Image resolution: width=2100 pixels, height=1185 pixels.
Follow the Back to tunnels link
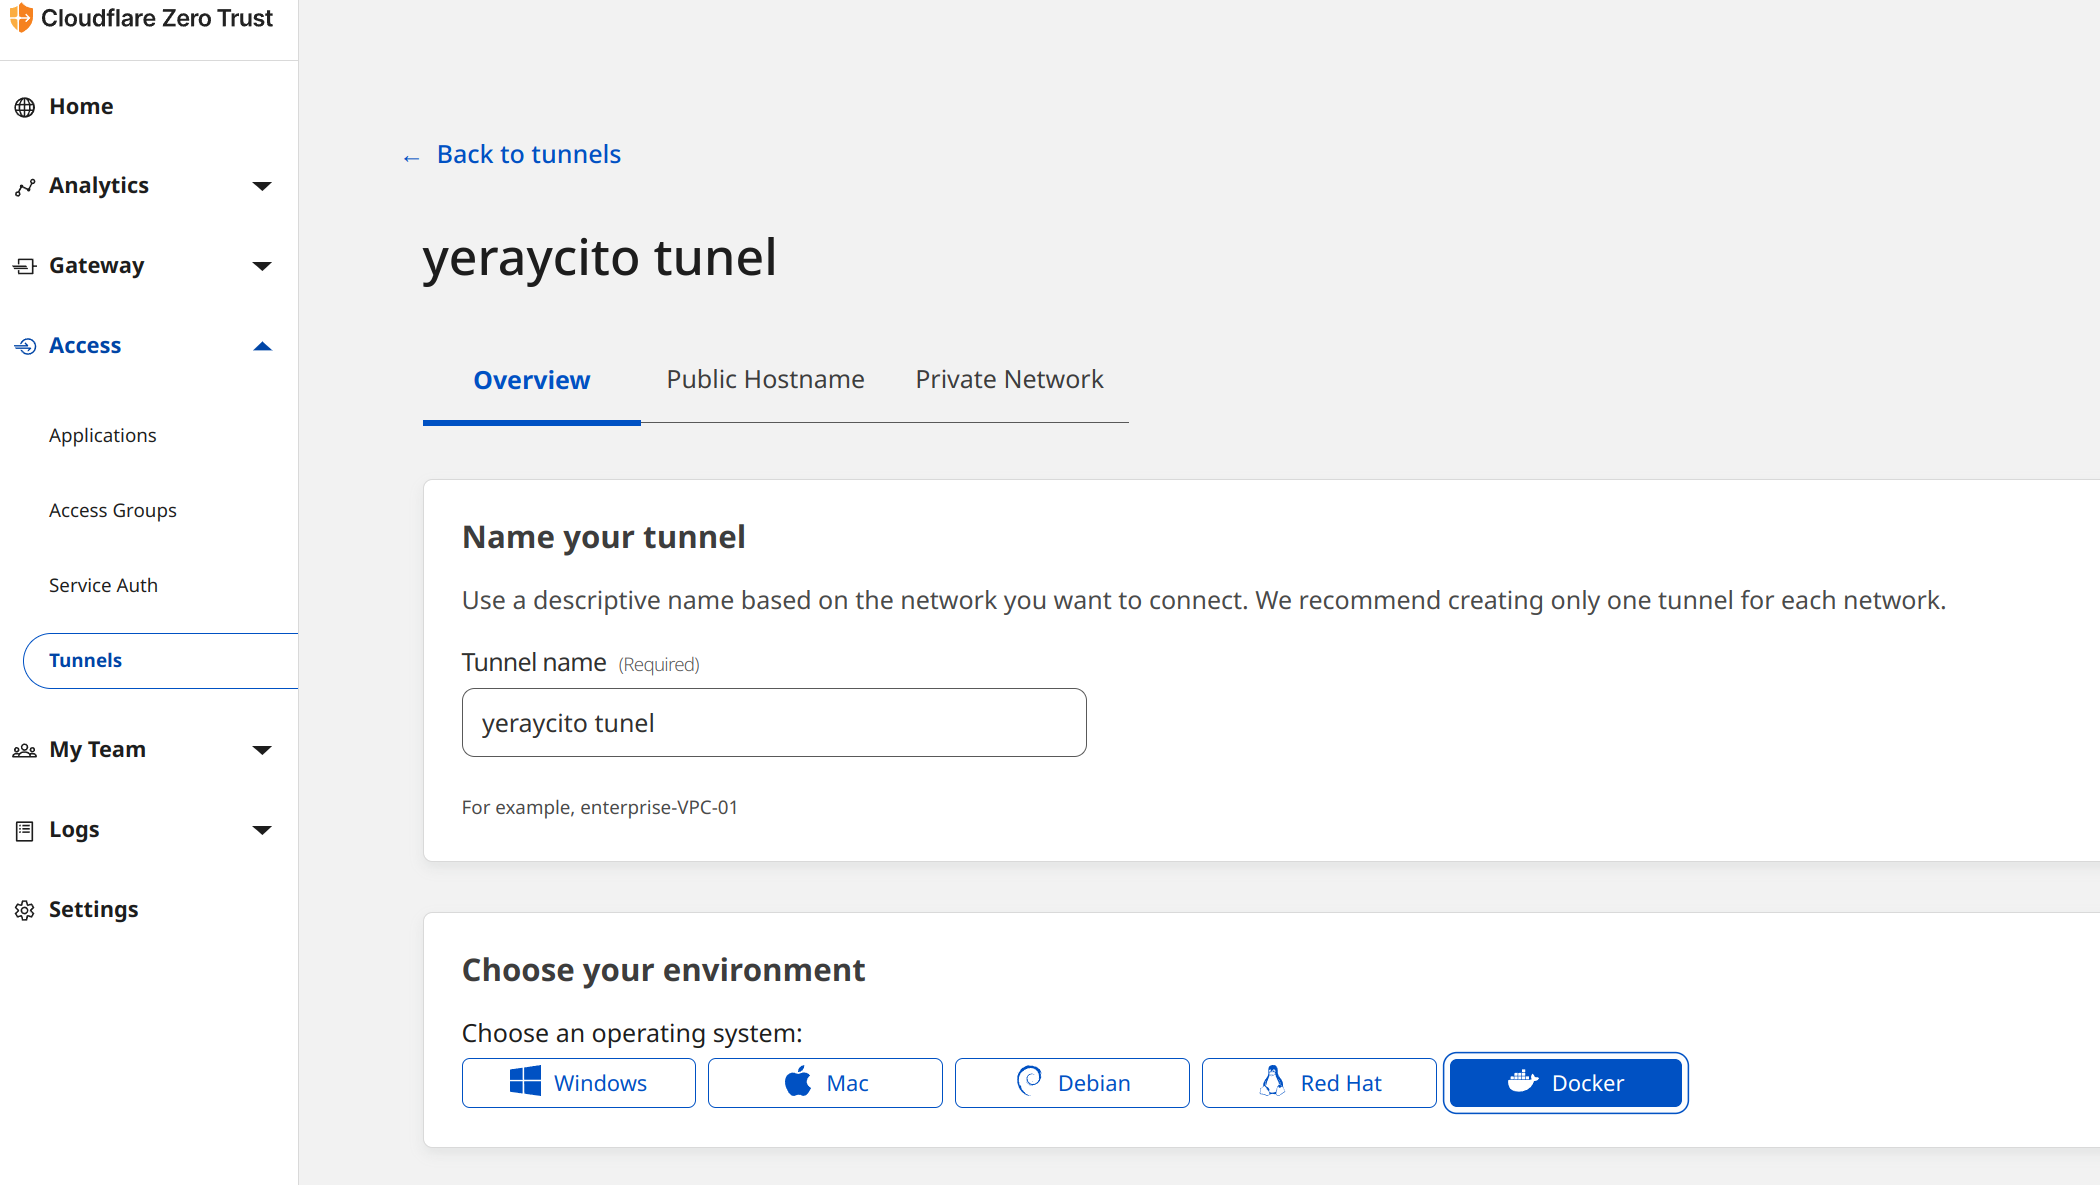(528, 155)
